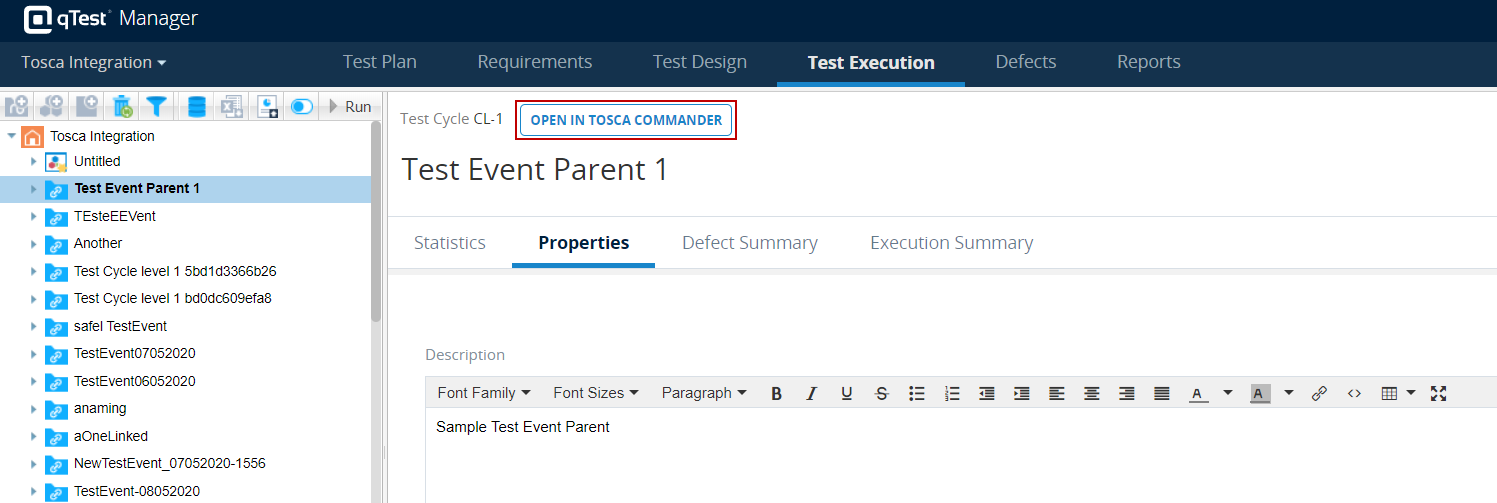Go to the Test Design menu
Image resolution: width=1497 pixels, height=503 pixels.
[x=699, y=62]
